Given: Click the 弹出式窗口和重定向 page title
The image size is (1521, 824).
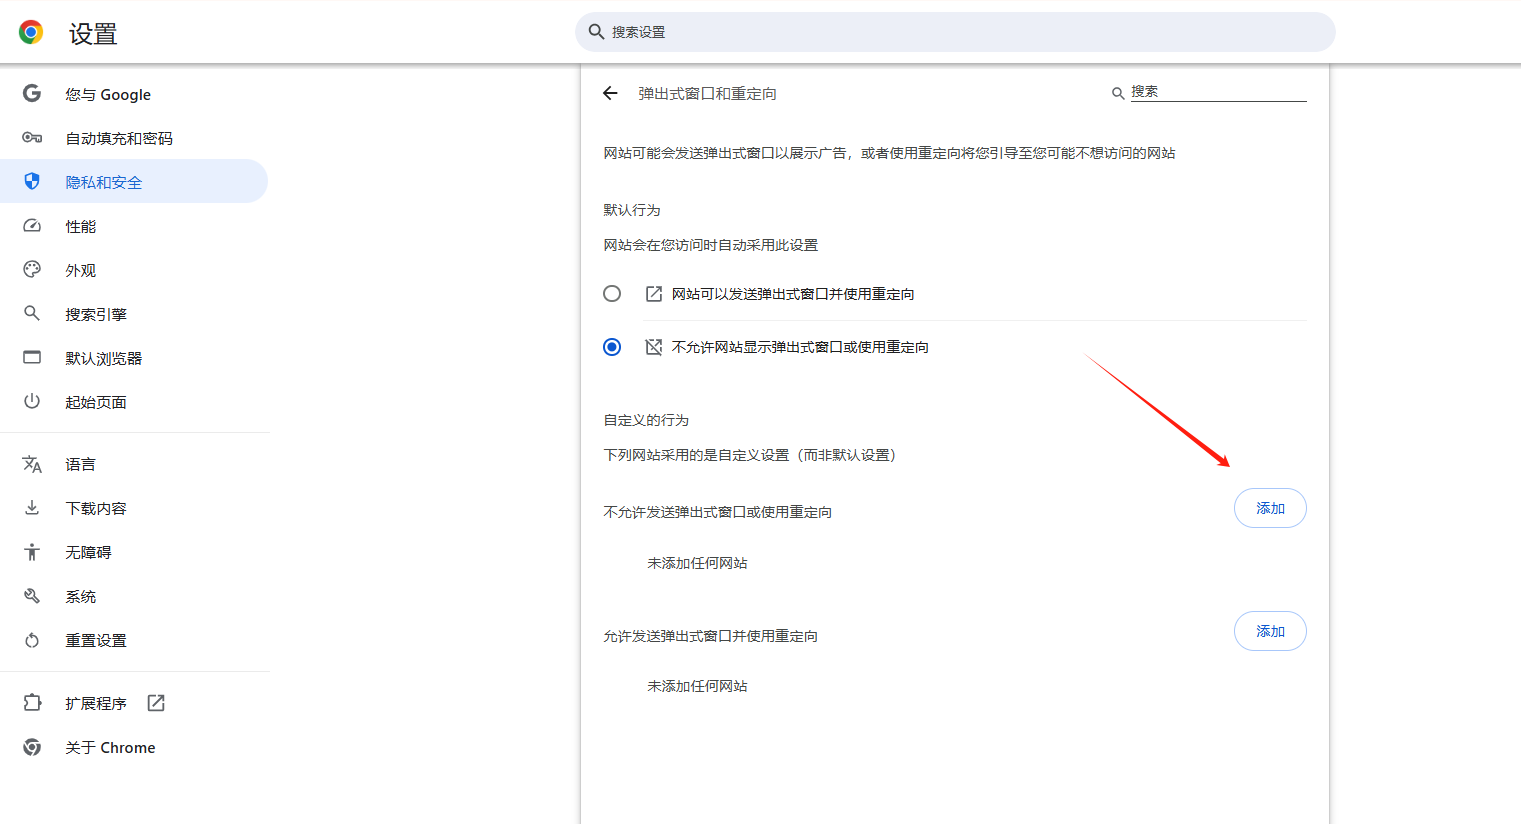Looking at the screenshot, I should [x=707, y=93].
